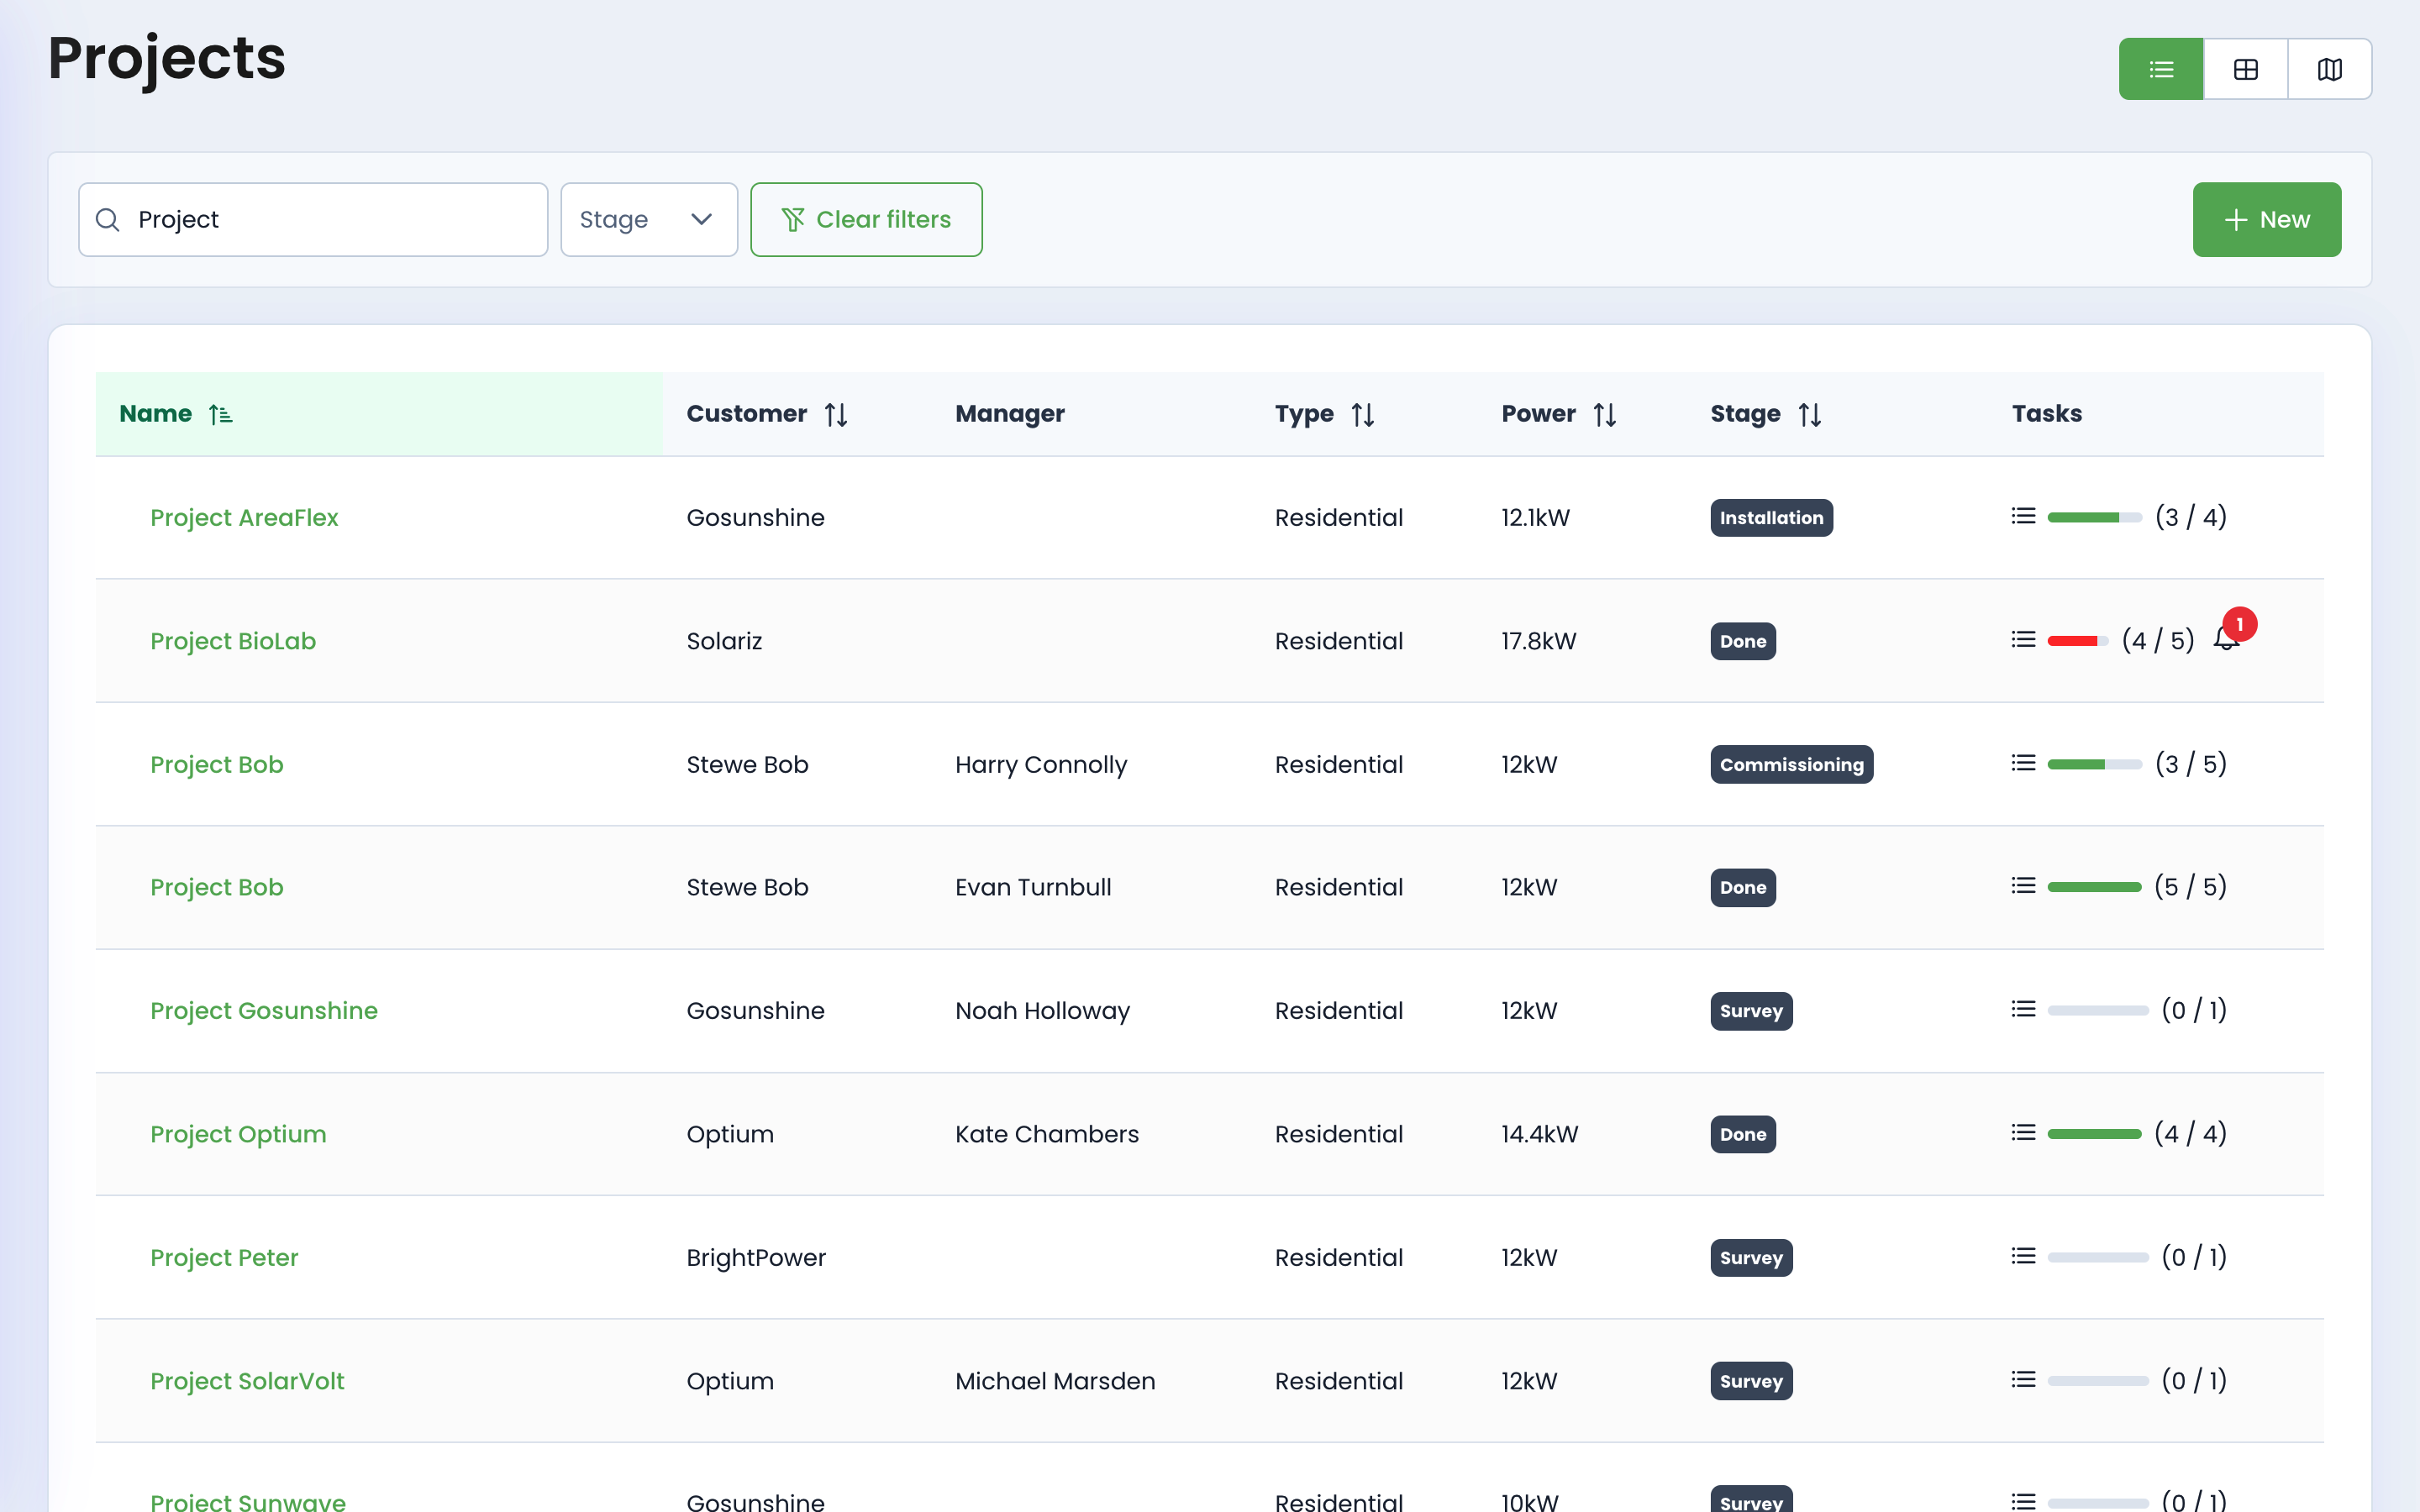Click the magnifier icon in the search bar
The image size is (2420, 1512).
[x=108, y=219]
